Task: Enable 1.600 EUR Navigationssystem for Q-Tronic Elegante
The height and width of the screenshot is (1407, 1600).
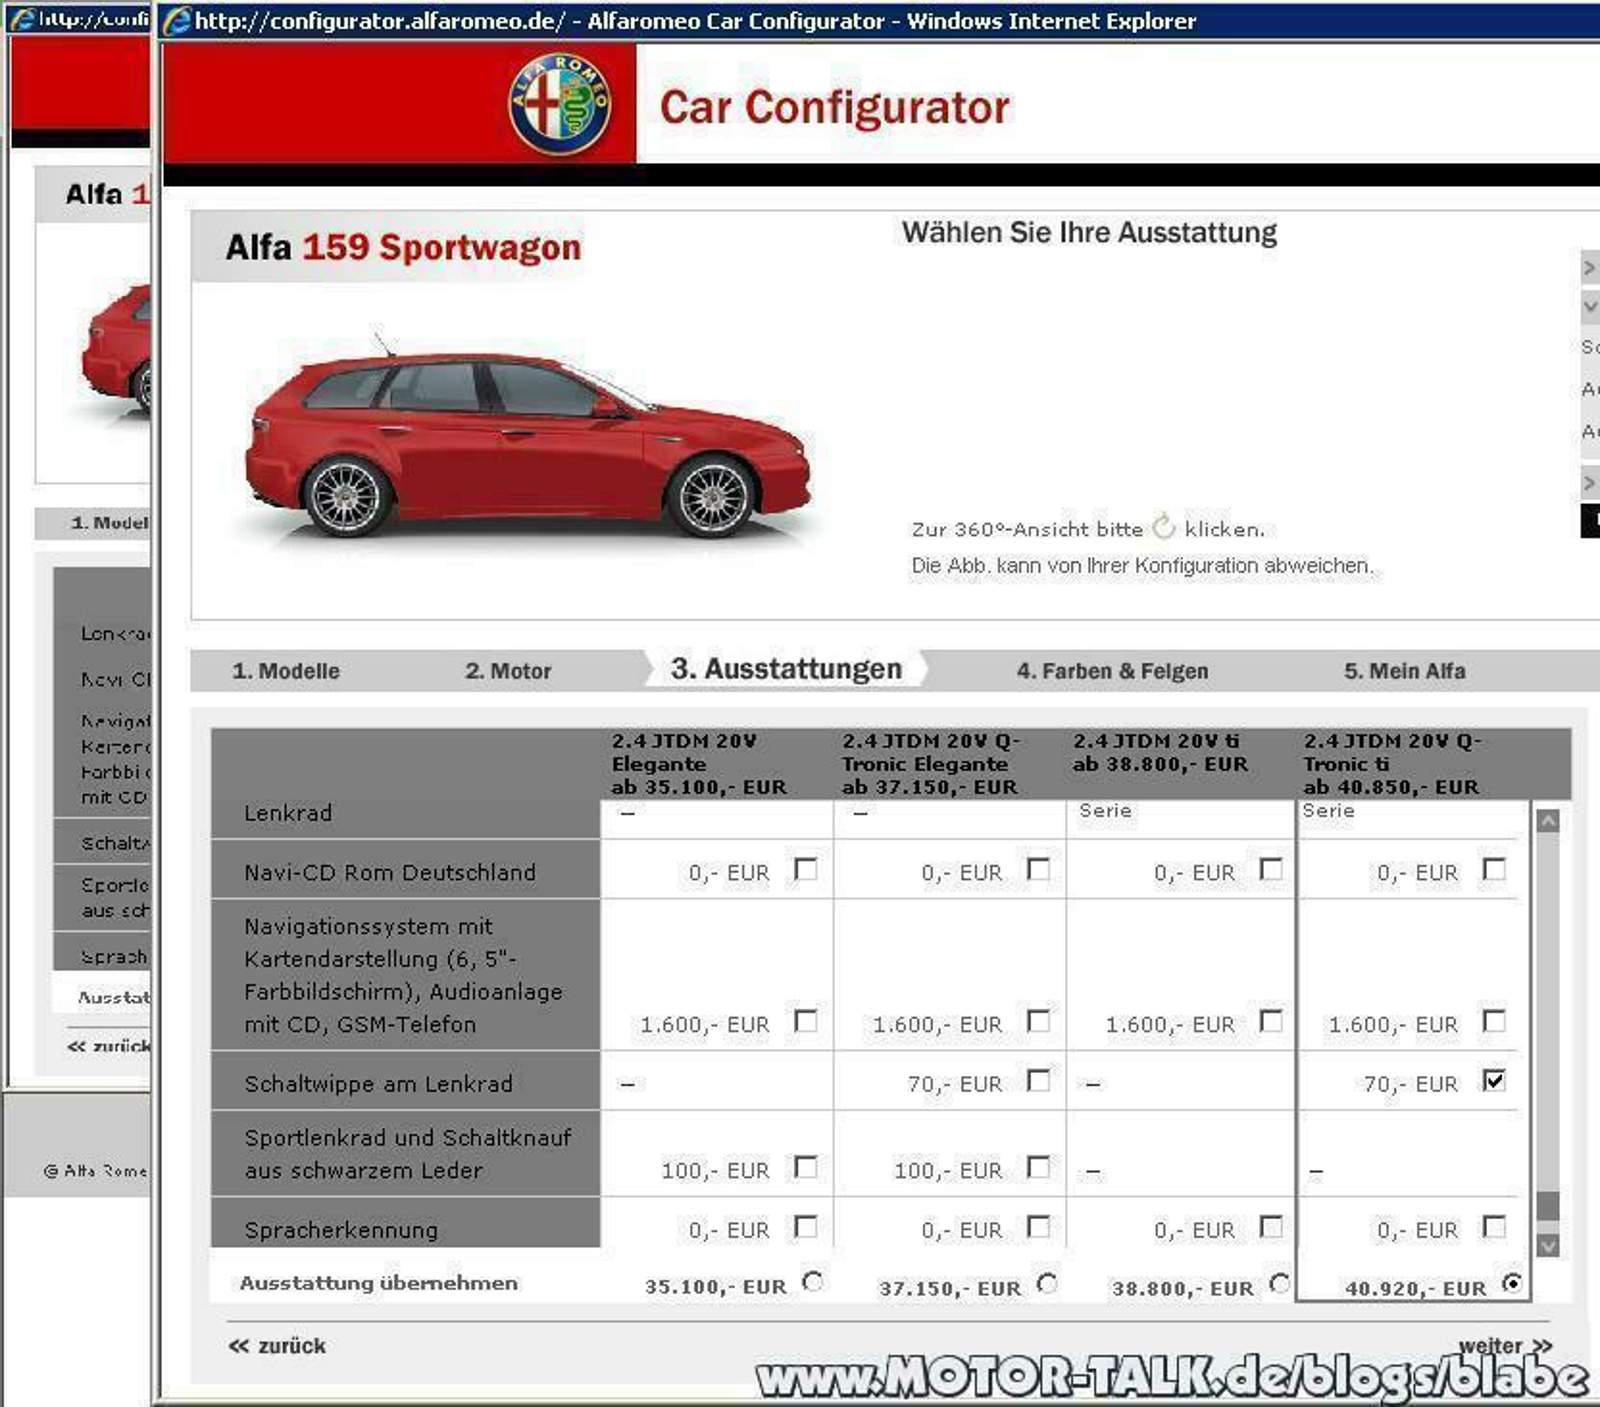Action: coord(1039,1021)
